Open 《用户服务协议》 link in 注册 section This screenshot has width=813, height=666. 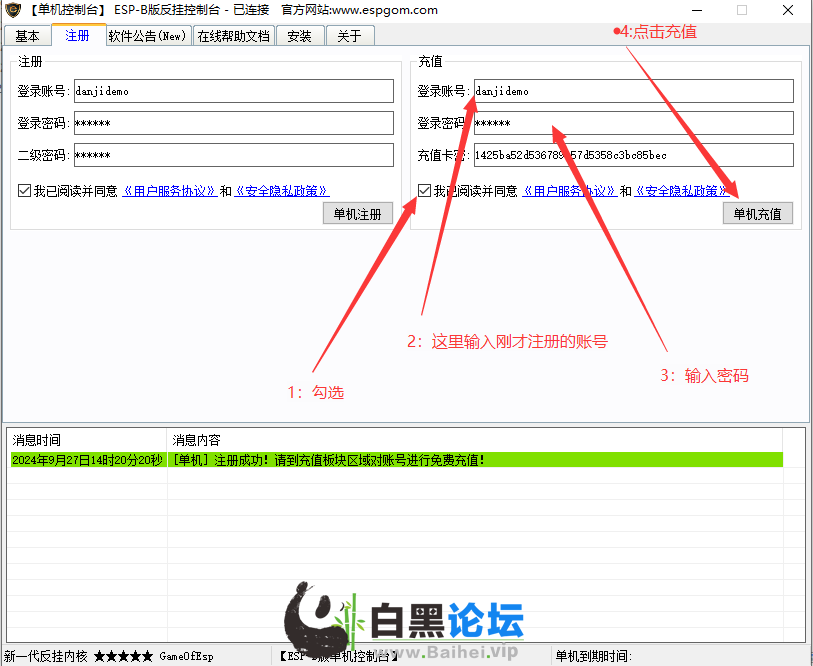(x=170, y=191)
